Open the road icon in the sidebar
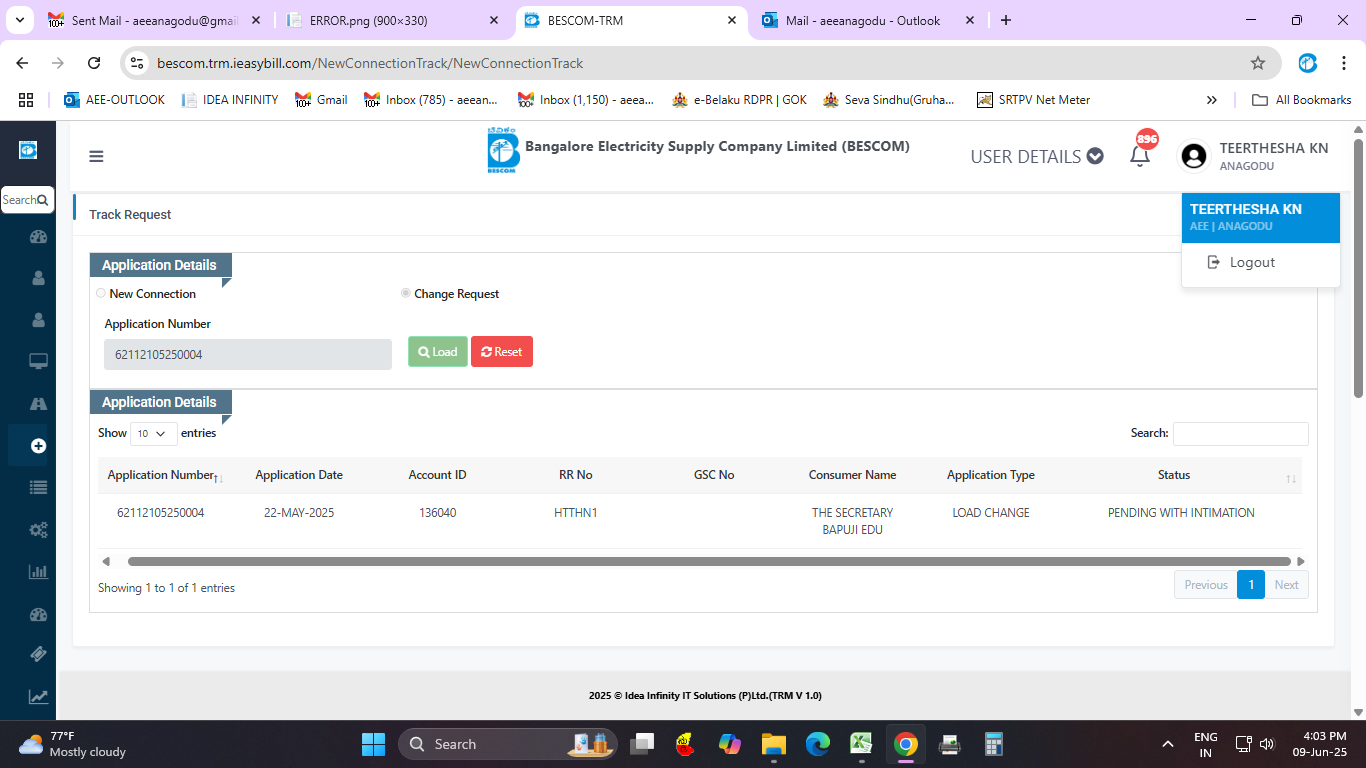This screenshot has width=1366, height=768. pos(39,404)
